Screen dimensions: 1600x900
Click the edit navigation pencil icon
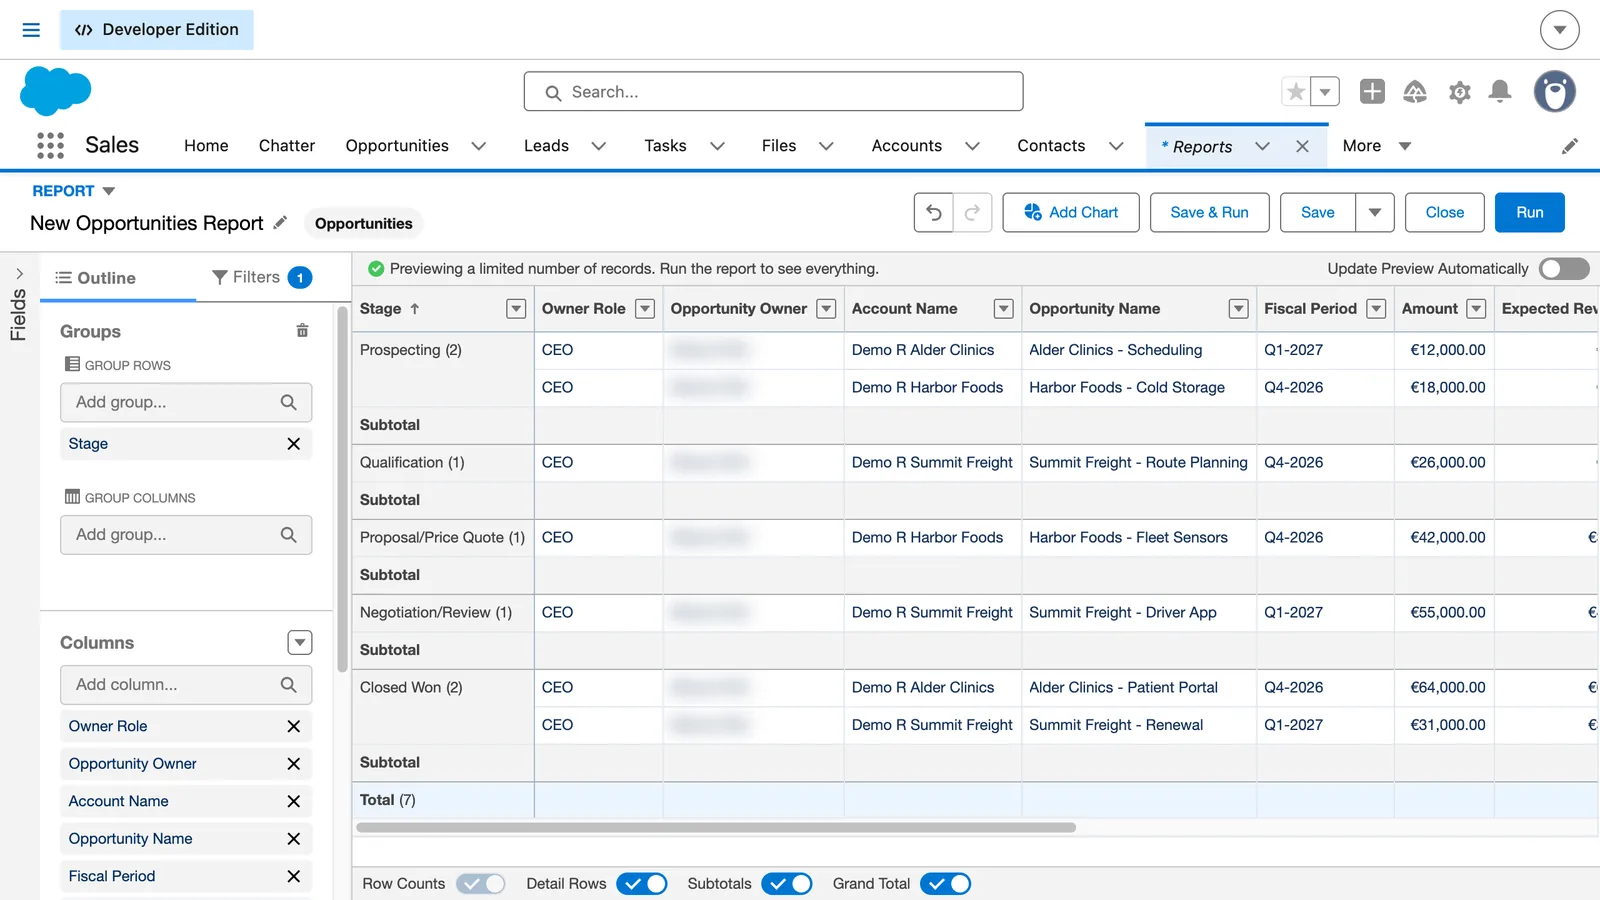(x=1570, y=146)
